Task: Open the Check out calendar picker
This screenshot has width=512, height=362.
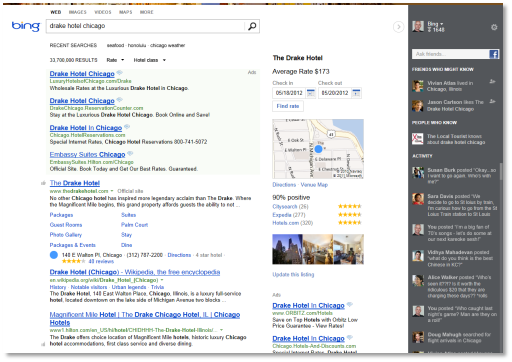Action: click(356, 93)
